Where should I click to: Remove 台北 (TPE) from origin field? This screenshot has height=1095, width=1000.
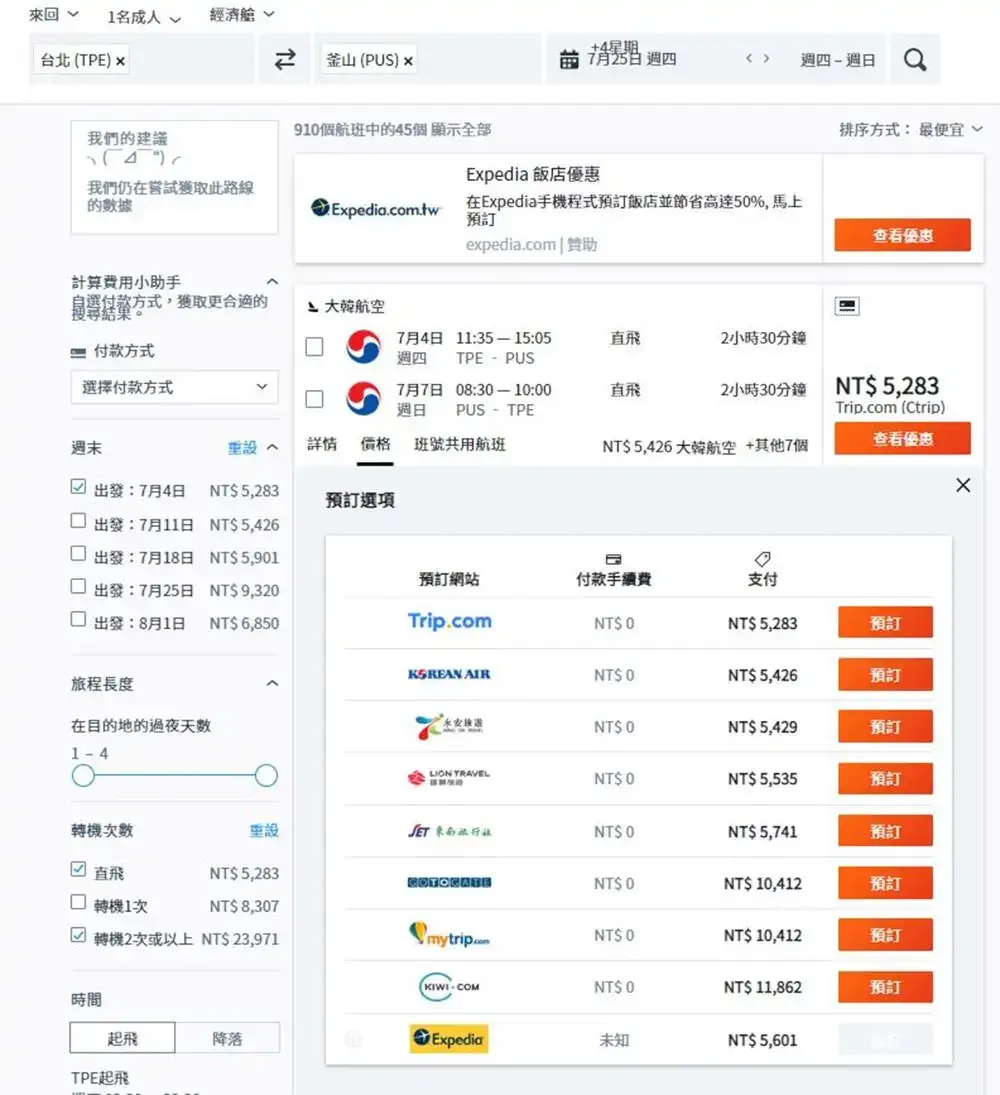pyautogui.click(x=120, y=61)
